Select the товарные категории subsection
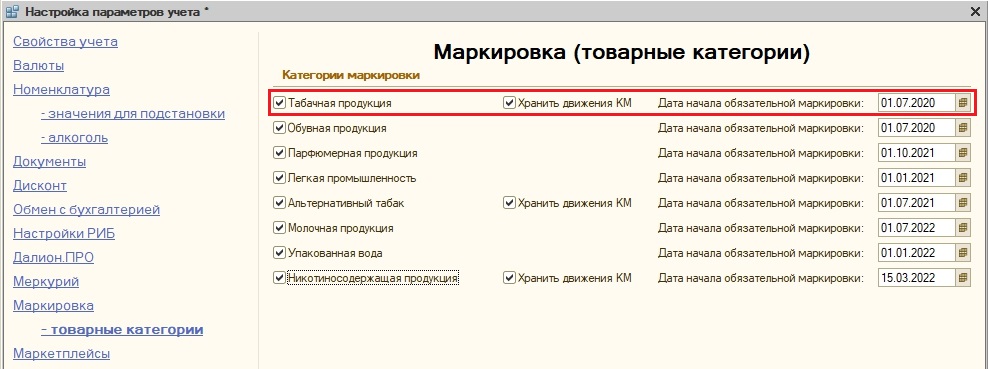The height and width of the screenshot is (369, 988). pos(122,329)
